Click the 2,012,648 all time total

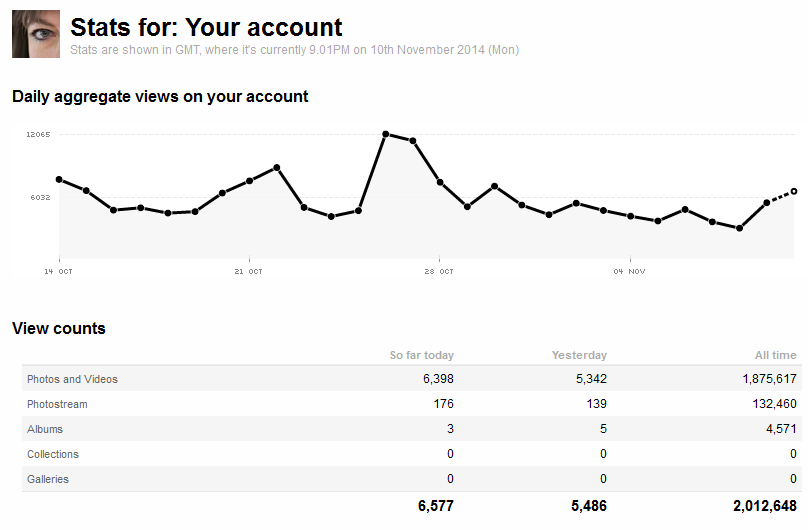(765, 506)
